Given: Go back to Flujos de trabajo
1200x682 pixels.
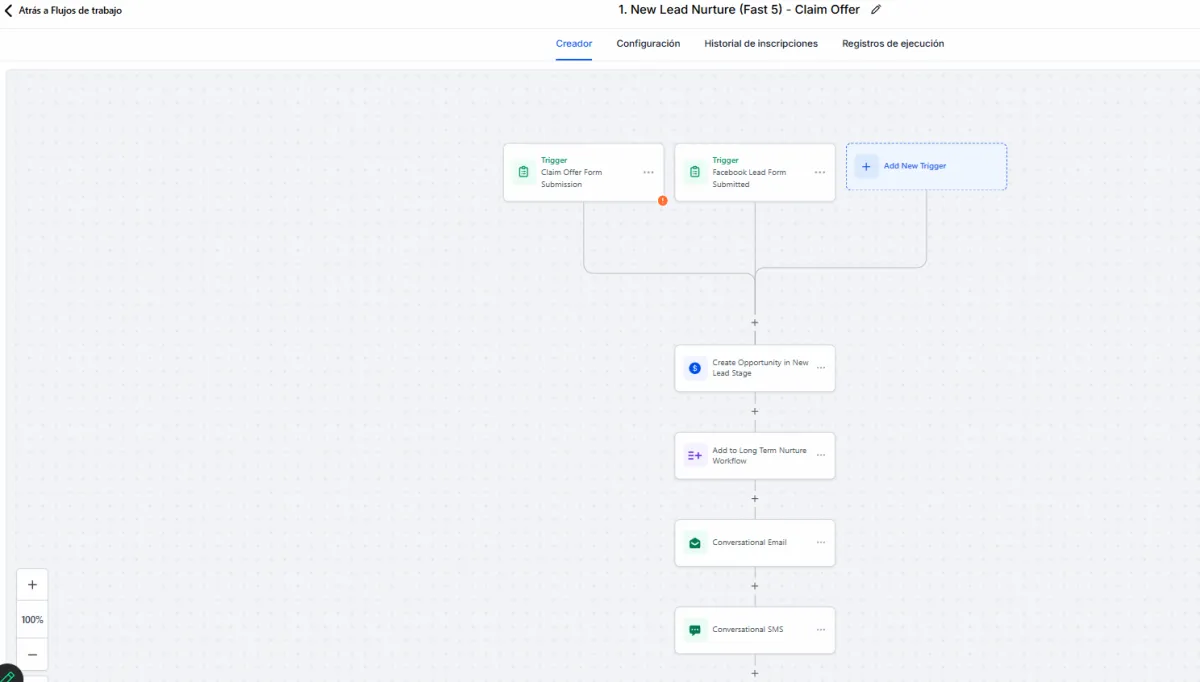Looking at the screenshot, I should tap(64, 10).
